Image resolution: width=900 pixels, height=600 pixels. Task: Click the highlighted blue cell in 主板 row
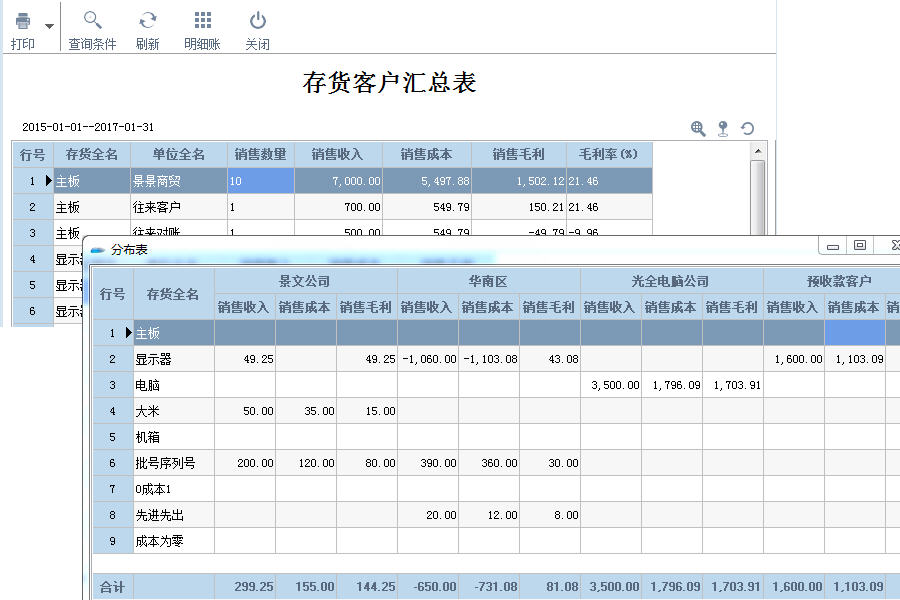855,333
